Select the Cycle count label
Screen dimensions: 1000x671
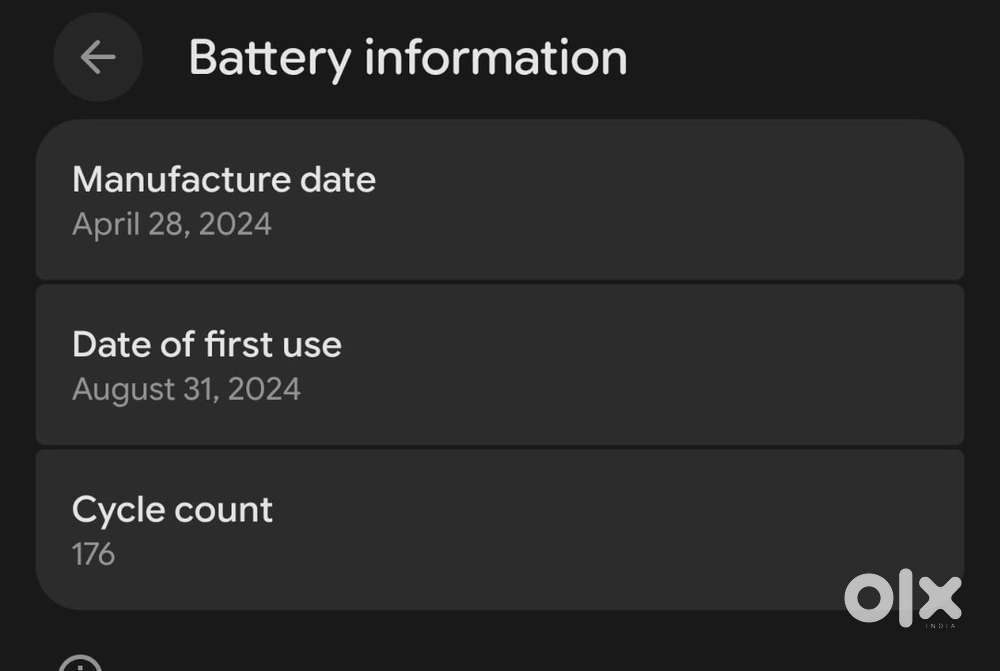pyautogui.click(x=172, y=510)
